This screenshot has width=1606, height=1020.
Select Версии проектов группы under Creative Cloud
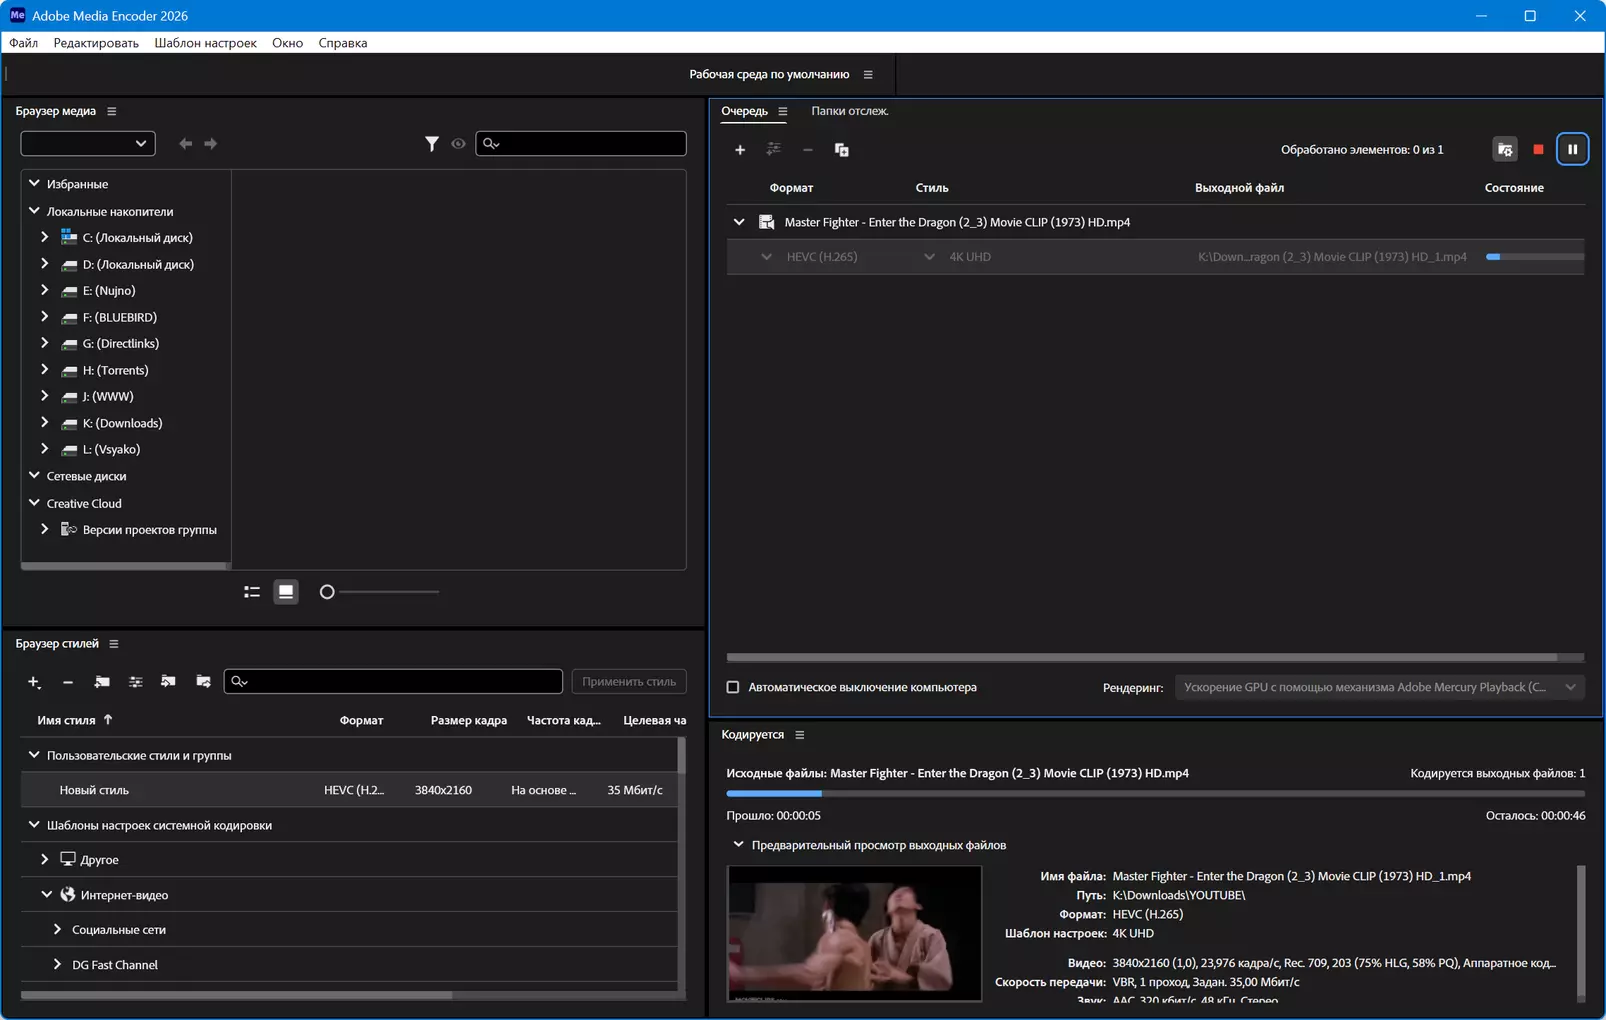point(150,530)
